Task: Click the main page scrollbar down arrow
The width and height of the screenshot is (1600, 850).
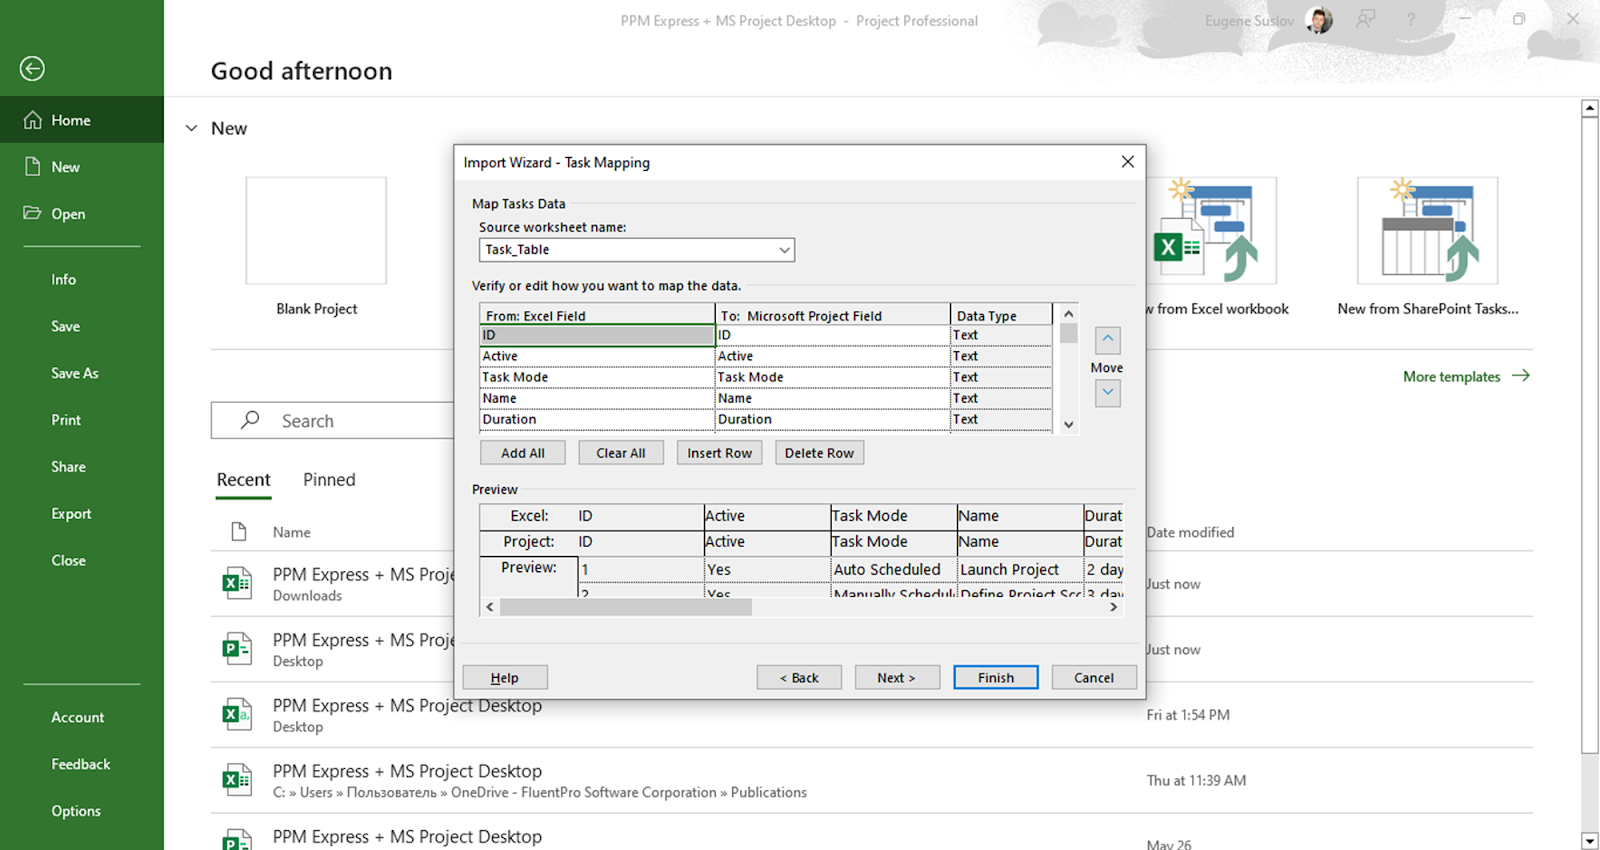Action: point(1590,841)
